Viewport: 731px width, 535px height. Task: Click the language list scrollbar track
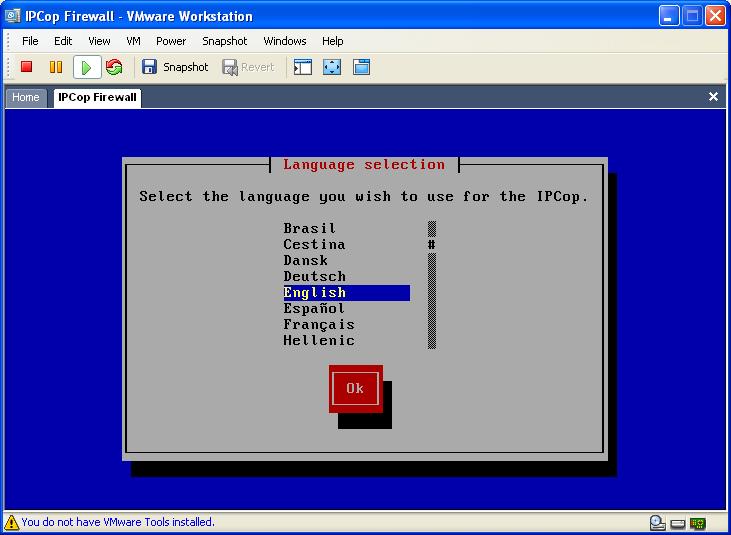pyautogui.click(x=432, y=300)
